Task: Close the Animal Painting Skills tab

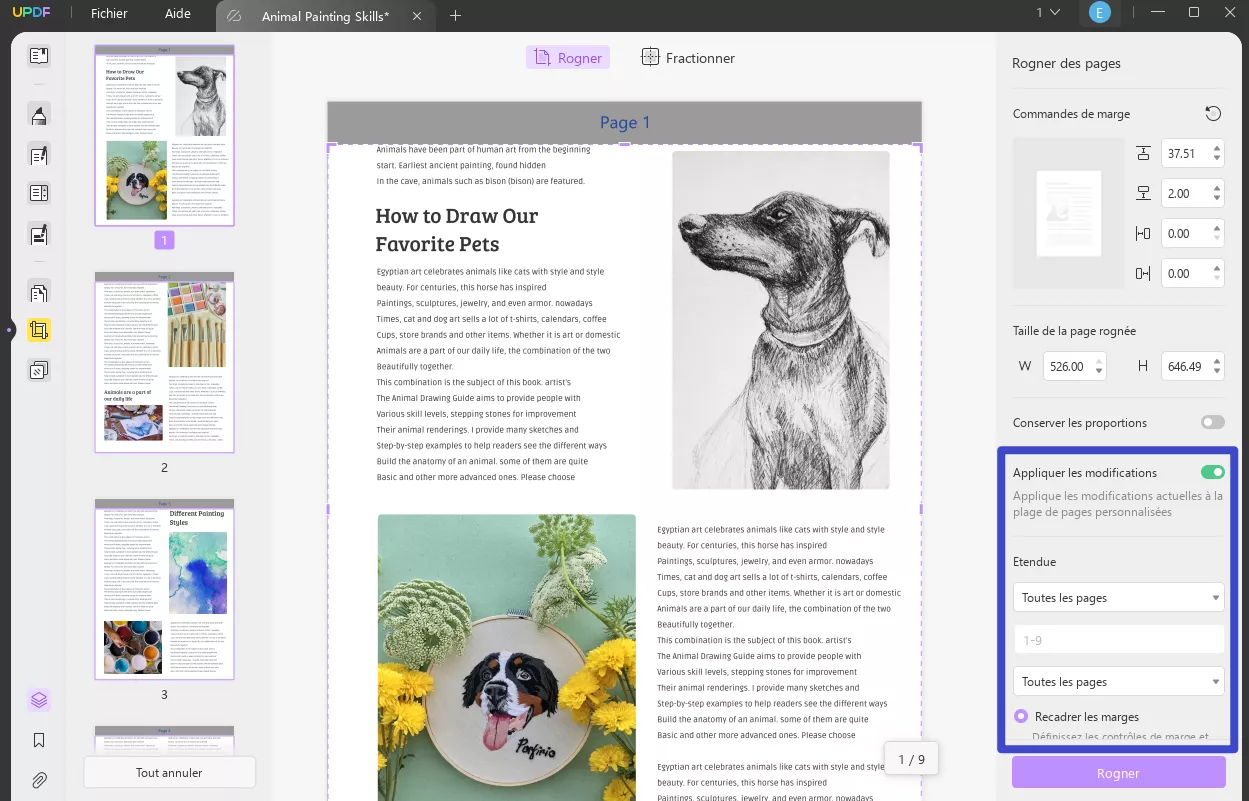Action: point(417,16)
